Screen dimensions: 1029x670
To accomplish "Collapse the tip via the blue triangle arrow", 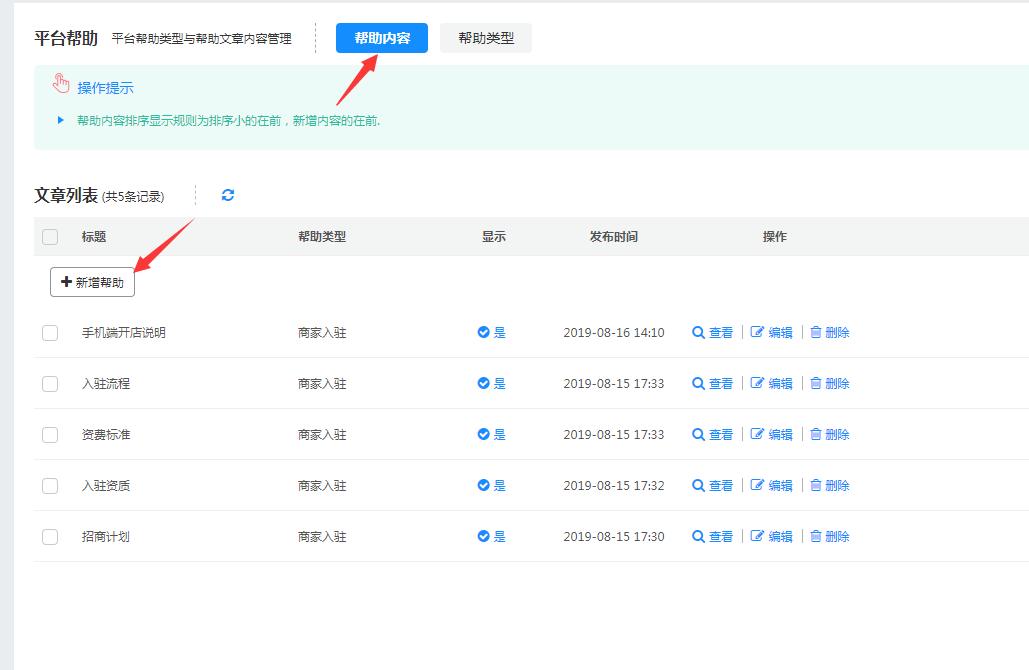I will [x=61, y=120].
